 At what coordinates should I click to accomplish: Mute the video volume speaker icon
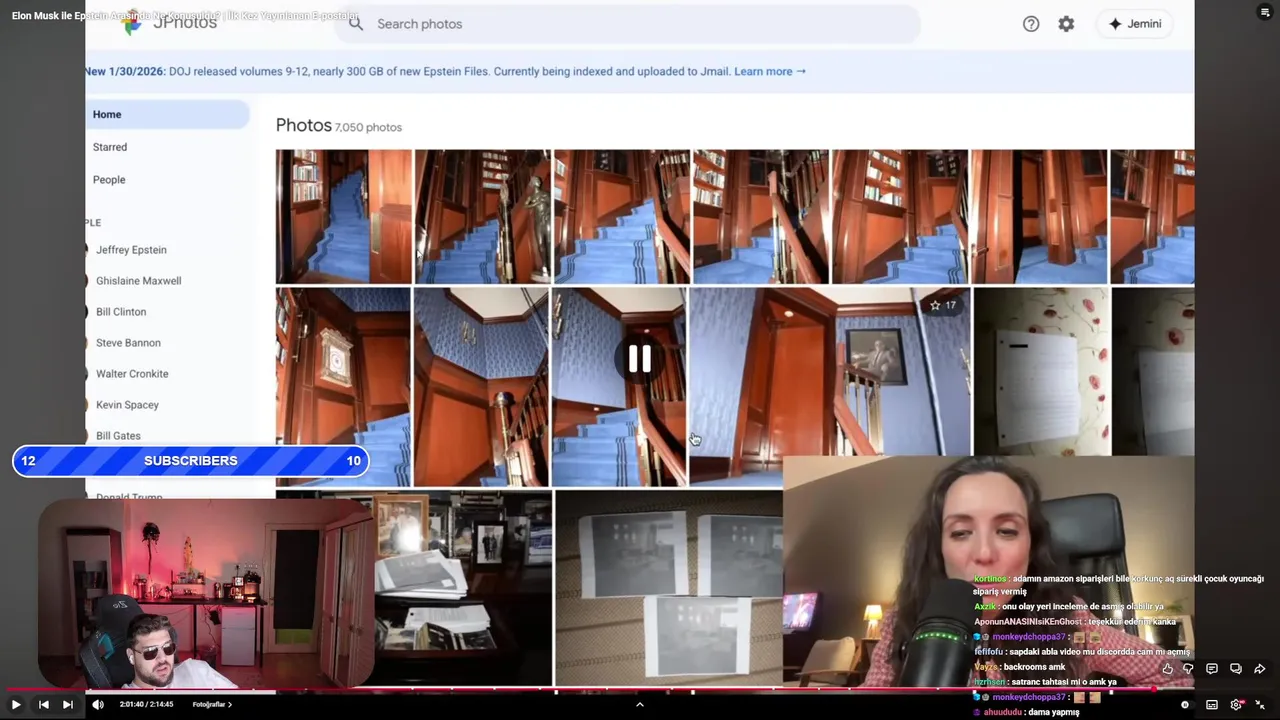click(x=97, y=704)
